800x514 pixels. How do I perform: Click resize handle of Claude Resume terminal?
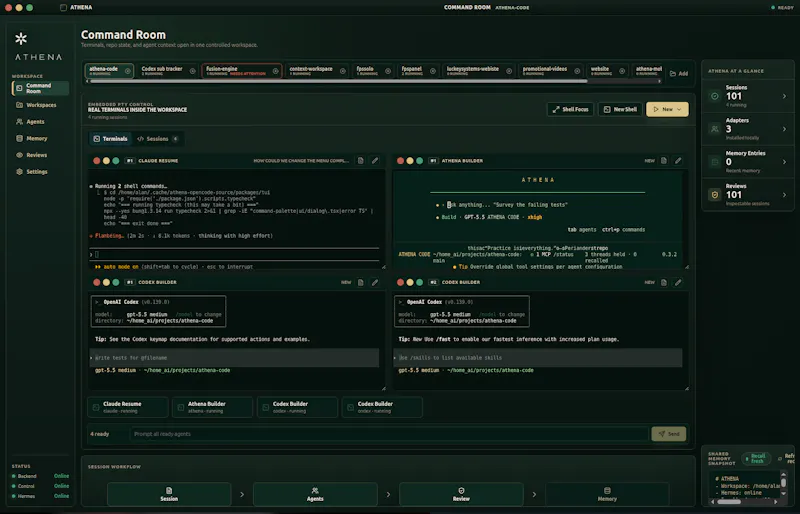[384, 266]
